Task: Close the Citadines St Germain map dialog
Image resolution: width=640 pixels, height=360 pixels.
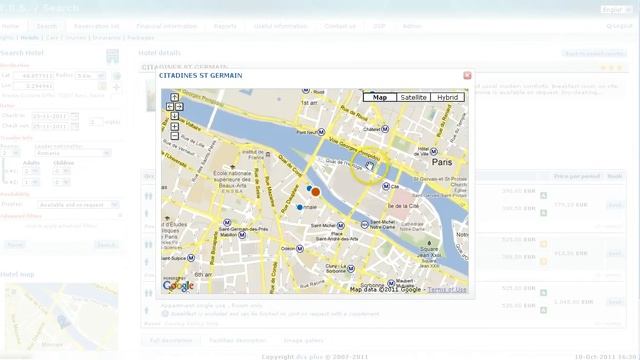Action: click(467, 76)
